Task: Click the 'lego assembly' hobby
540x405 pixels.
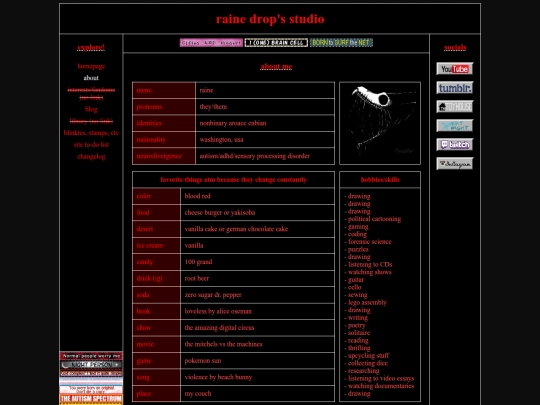Action: click(x=365, y=302)
